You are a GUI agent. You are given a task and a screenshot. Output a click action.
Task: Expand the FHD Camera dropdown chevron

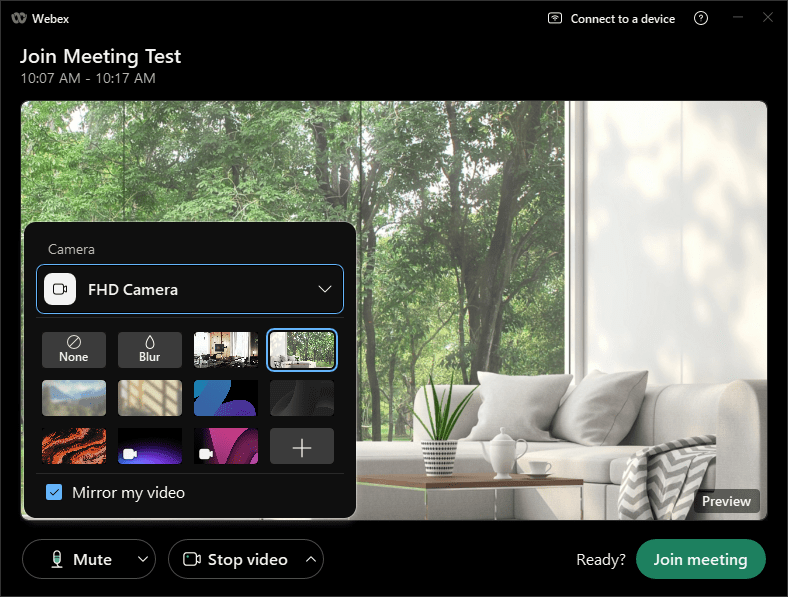[325, 289]
